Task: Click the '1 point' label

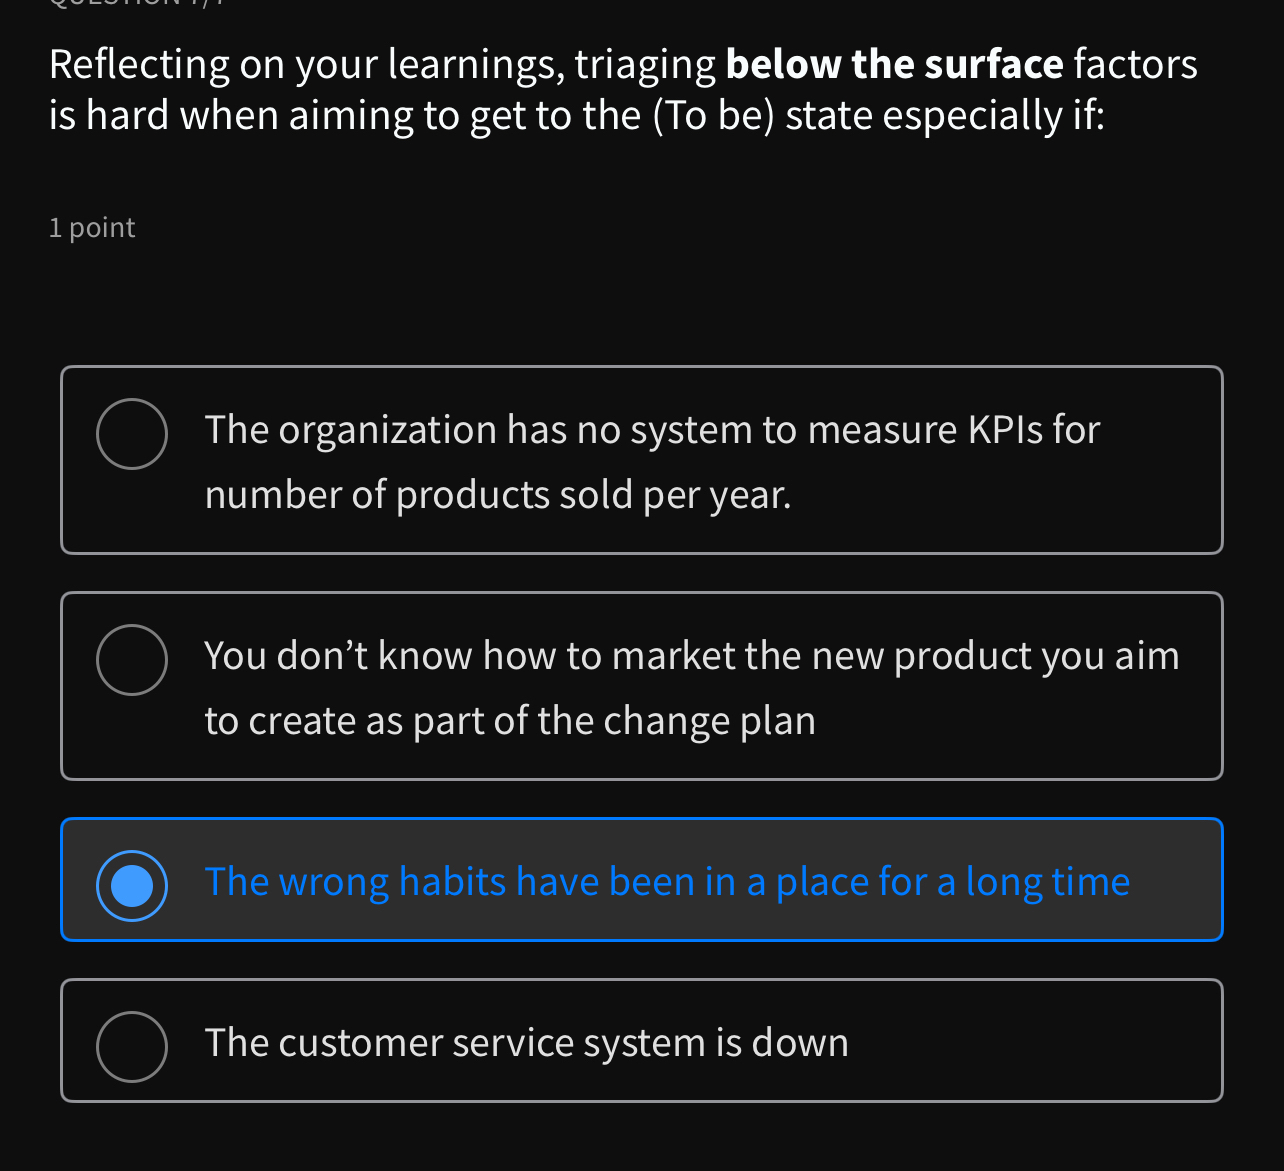Action: click(91, 228)
